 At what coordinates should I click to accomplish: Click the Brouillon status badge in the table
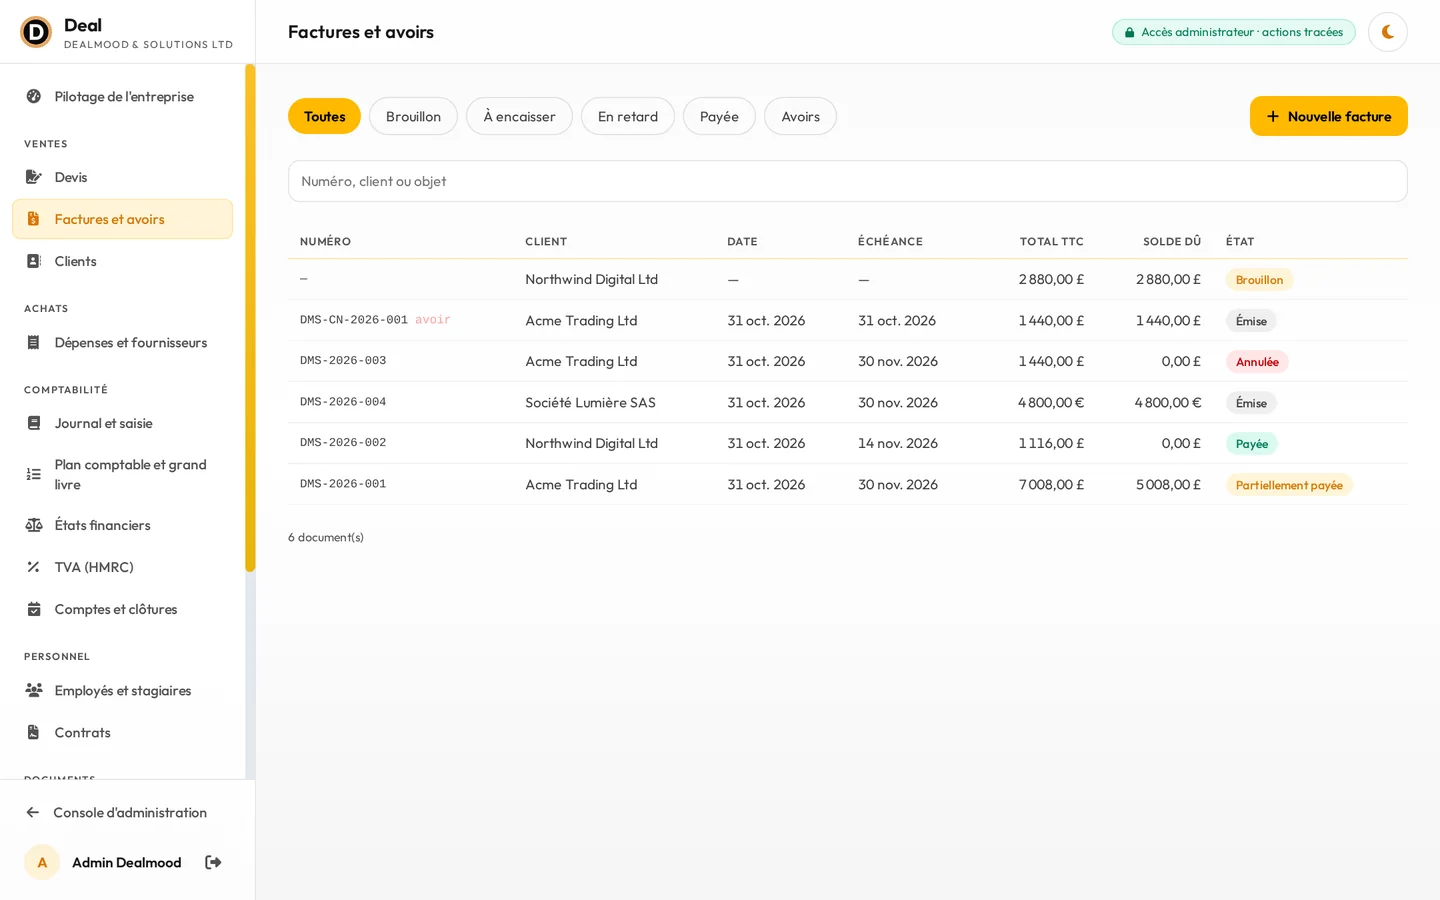click(x=1259, y=280)
